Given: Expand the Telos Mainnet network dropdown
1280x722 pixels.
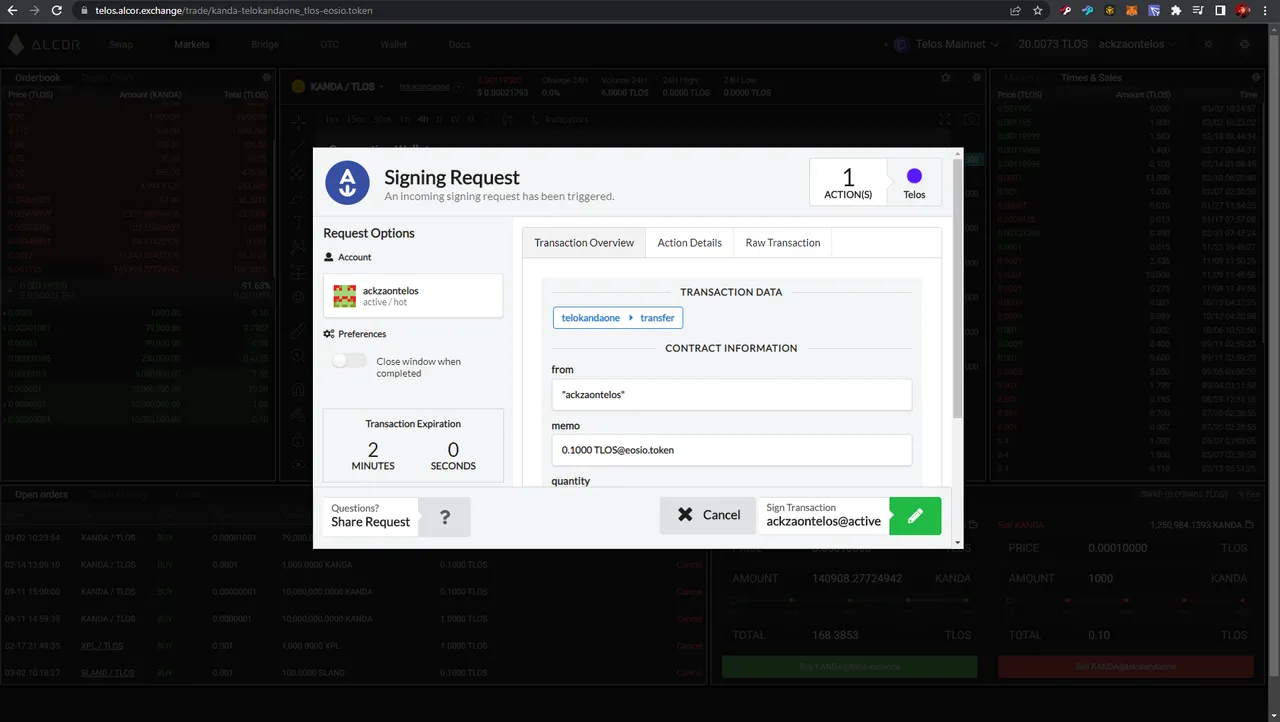Looking at the screenshot, I should (x=946, y=44).
